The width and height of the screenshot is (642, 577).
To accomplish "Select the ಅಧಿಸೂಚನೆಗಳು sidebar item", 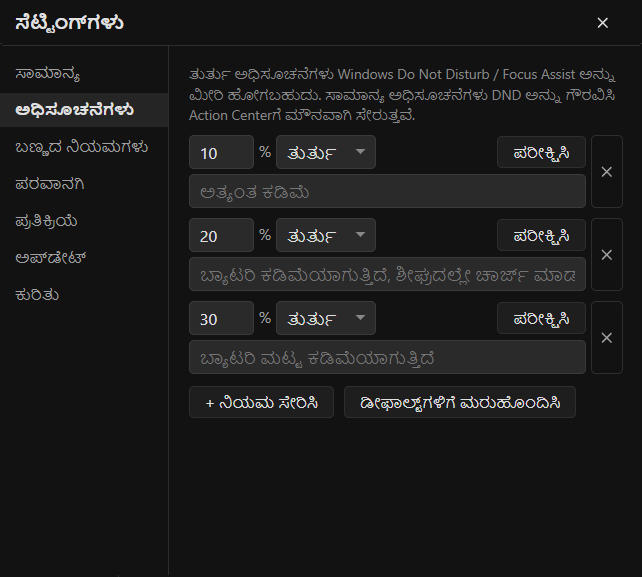I will point(84,110).
